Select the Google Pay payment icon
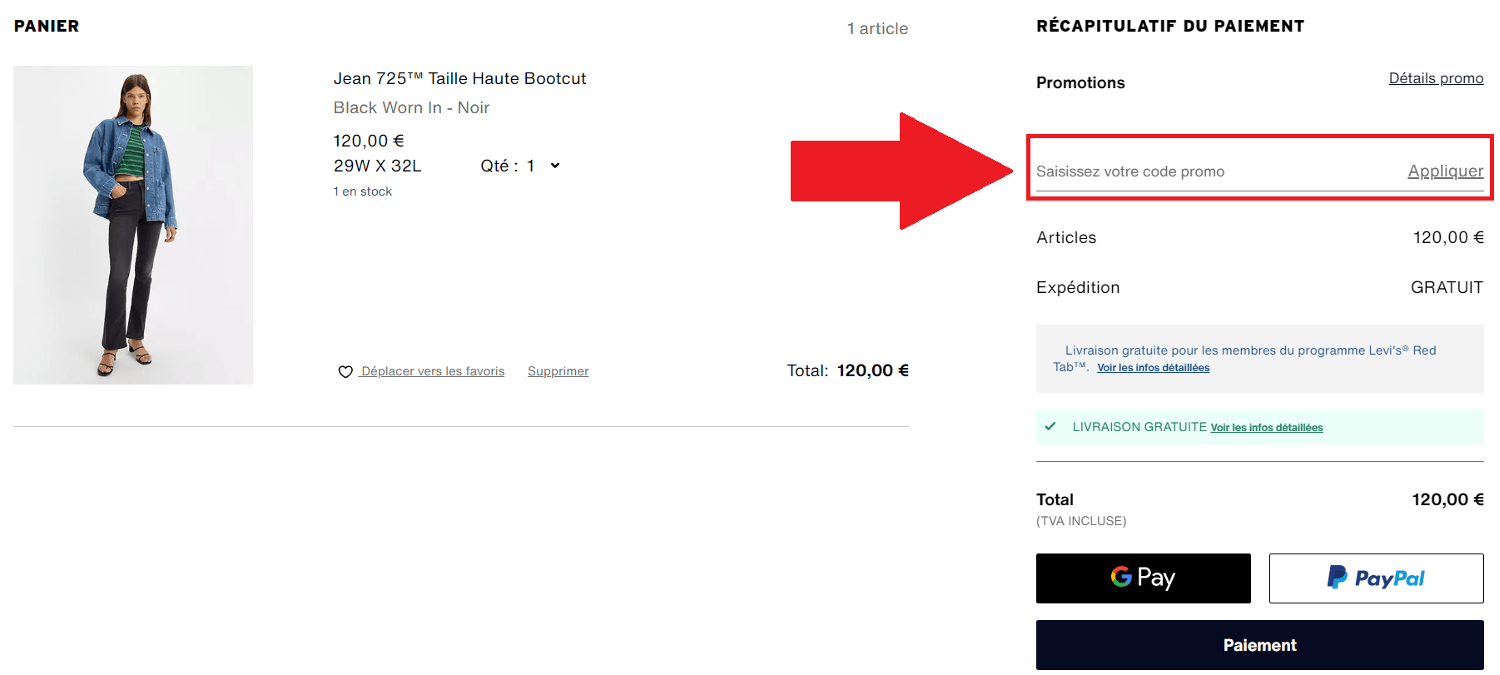Image resolution: width=1500 pixels, height=675 pixels. click(1143, 578)
